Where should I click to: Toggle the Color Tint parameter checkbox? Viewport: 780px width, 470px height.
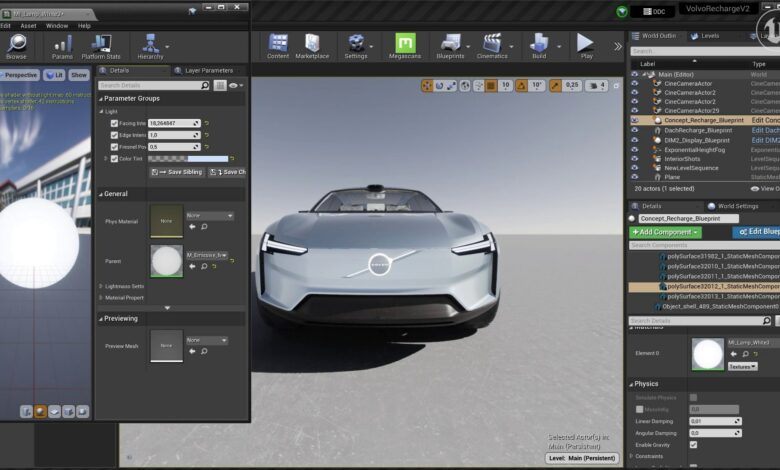coord(114,159)
